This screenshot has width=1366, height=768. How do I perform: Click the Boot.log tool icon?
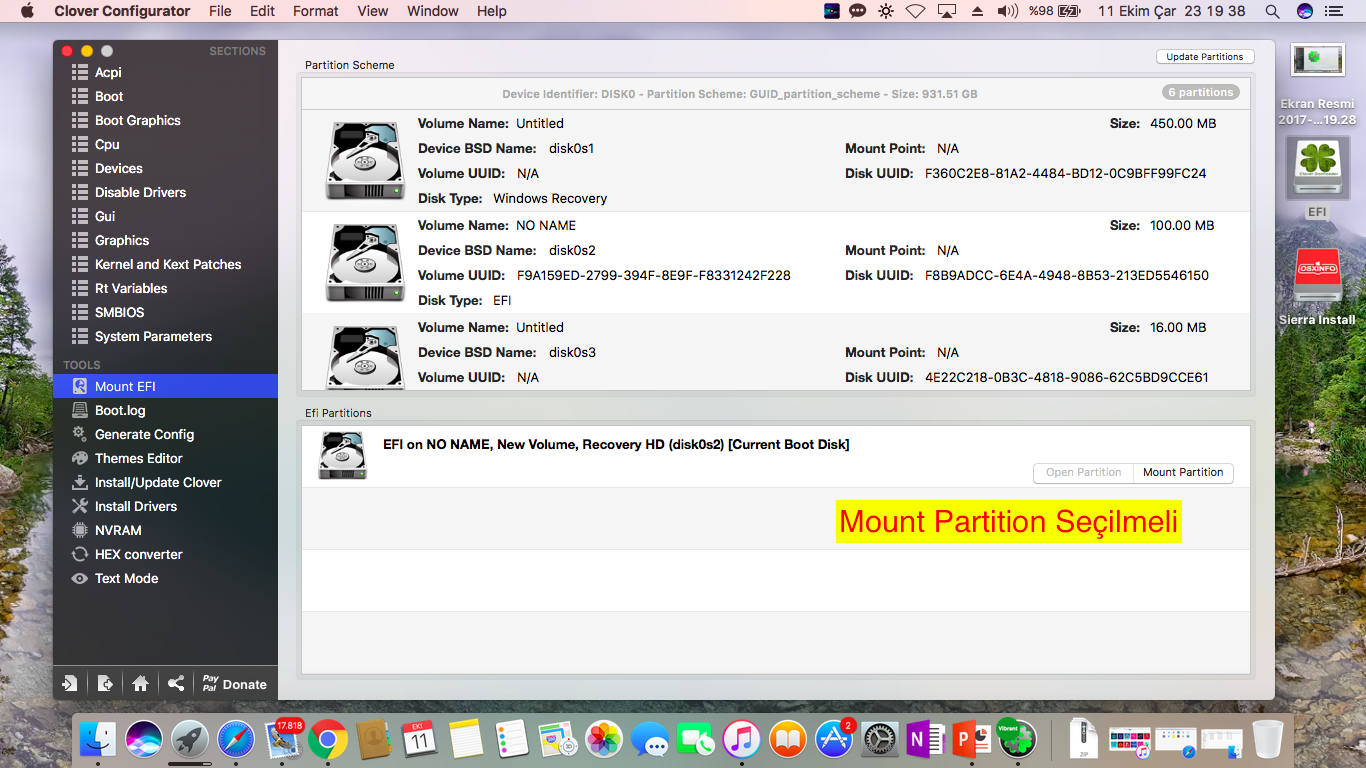pyautogui.click(x=80, y=410)
